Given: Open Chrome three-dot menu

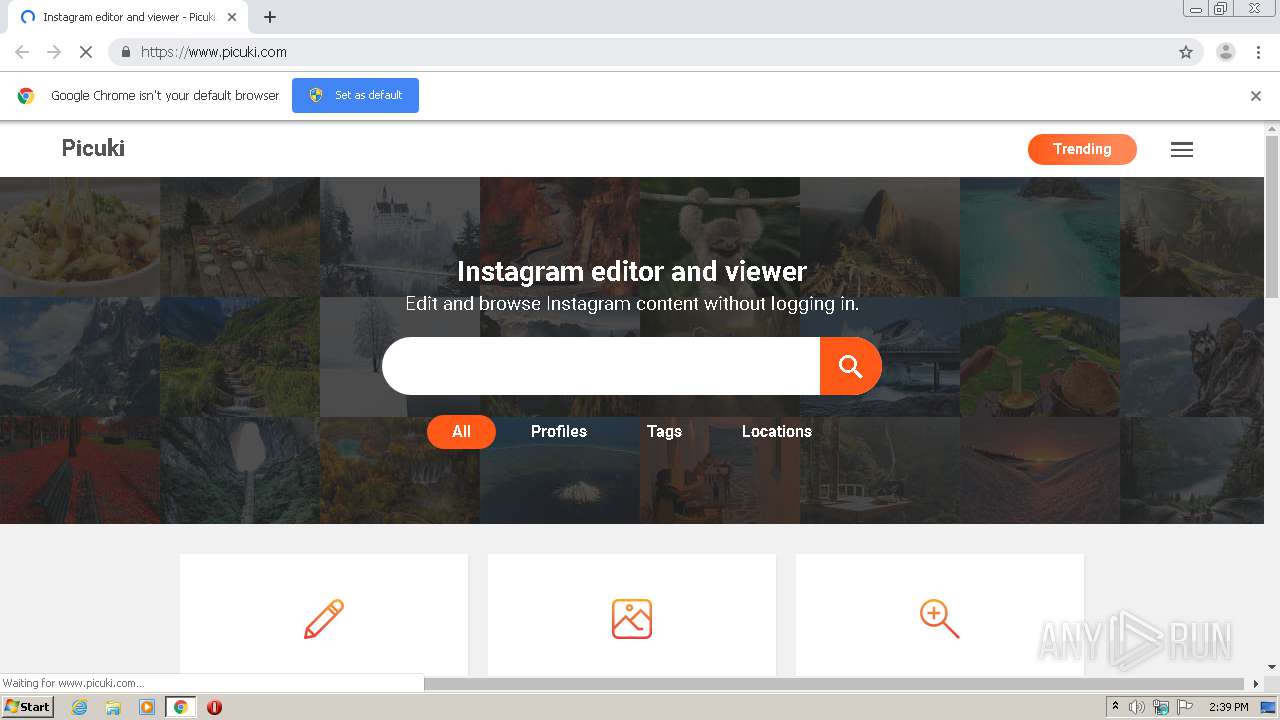Looking at the screenshot, I should click(1258, 52).
